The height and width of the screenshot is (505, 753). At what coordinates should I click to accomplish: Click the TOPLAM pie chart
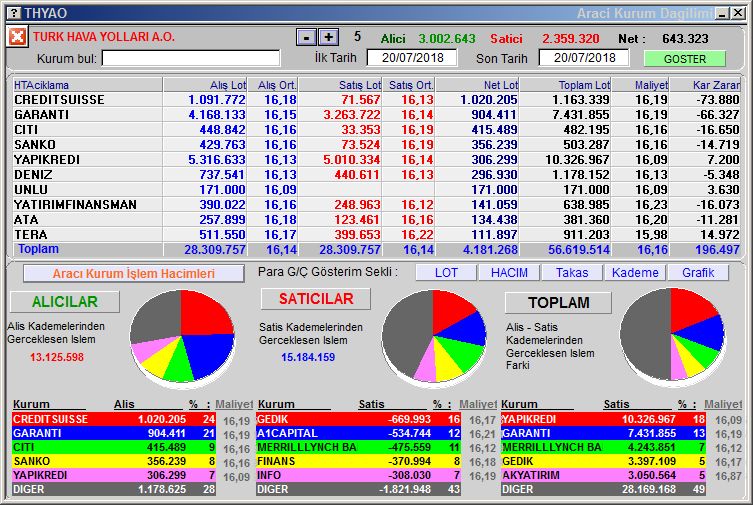coord(672,335)
